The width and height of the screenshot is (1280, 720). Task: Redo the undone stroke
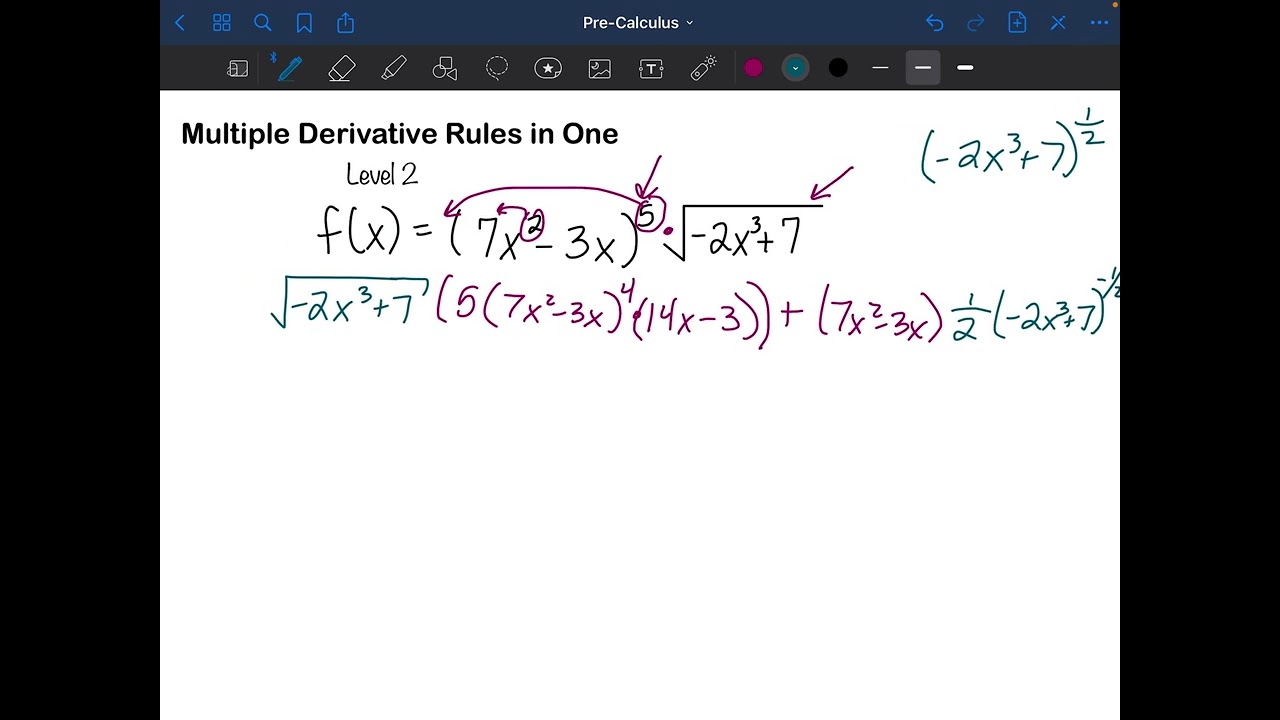[976, 23]
